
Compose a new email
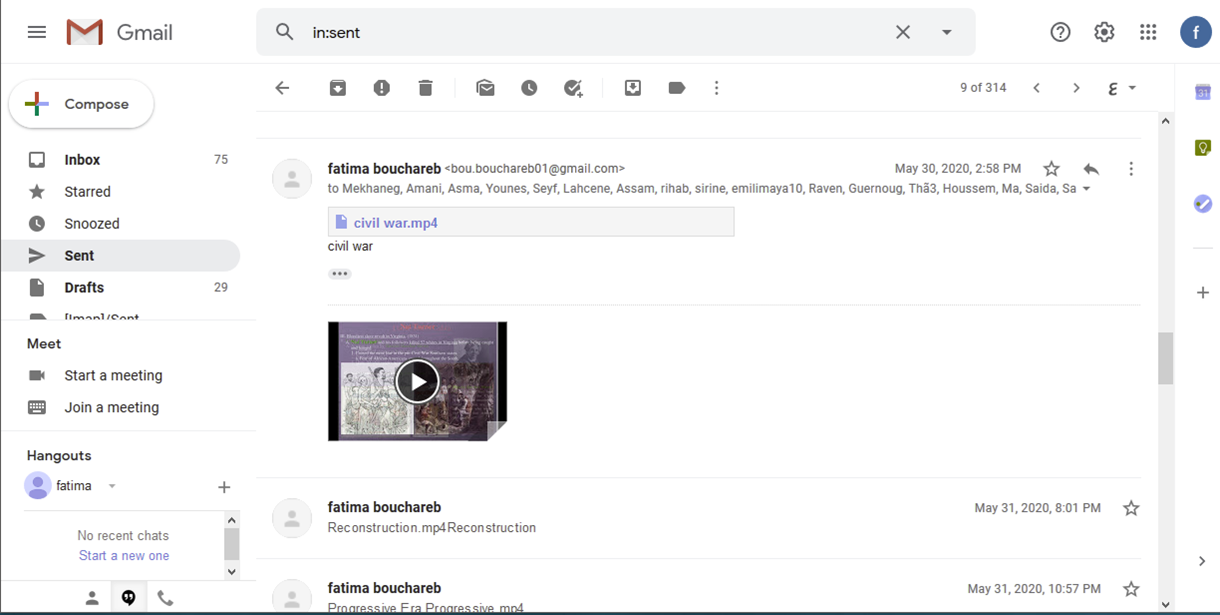81,104
